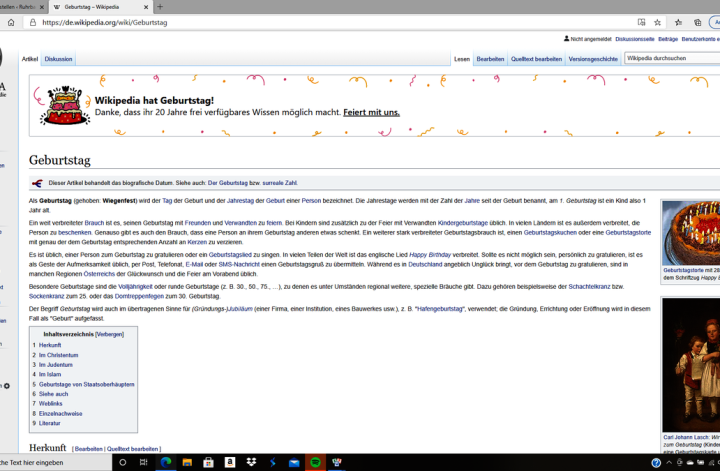Open the browser collections icon

tap(697, 21)
